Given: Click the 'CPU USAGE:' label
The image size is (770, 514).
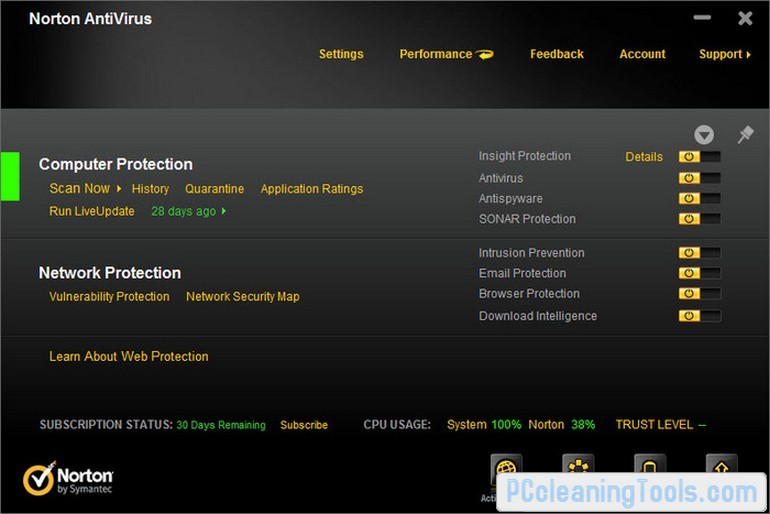Looking at the screenshot, I should point(397,425).
